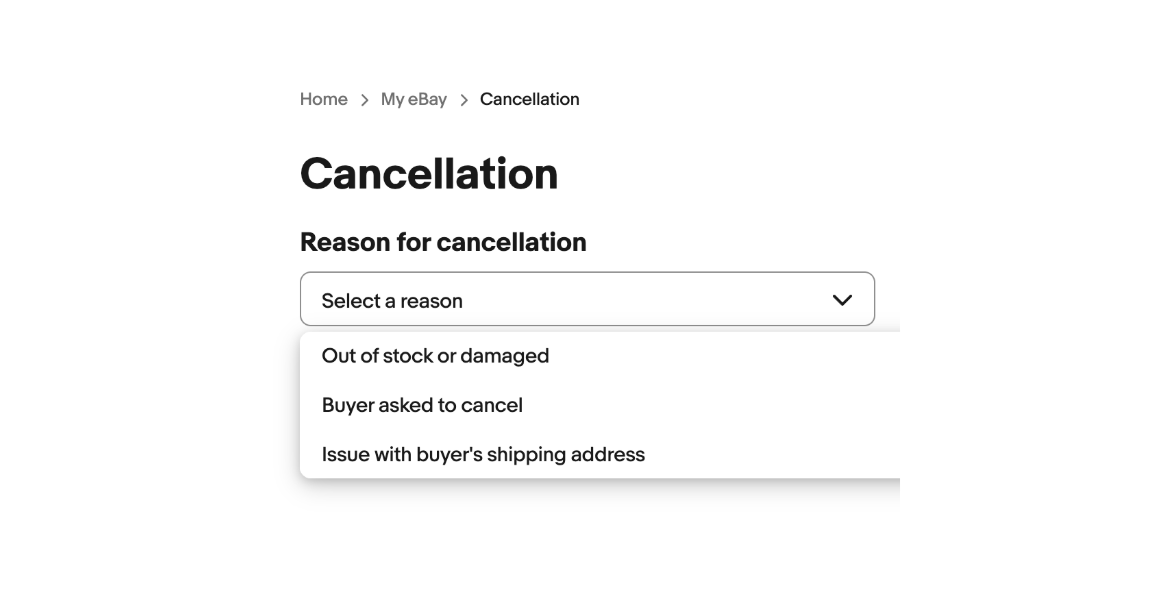
Task: Set reason to shipping address issue
Action: pos(483,454)
